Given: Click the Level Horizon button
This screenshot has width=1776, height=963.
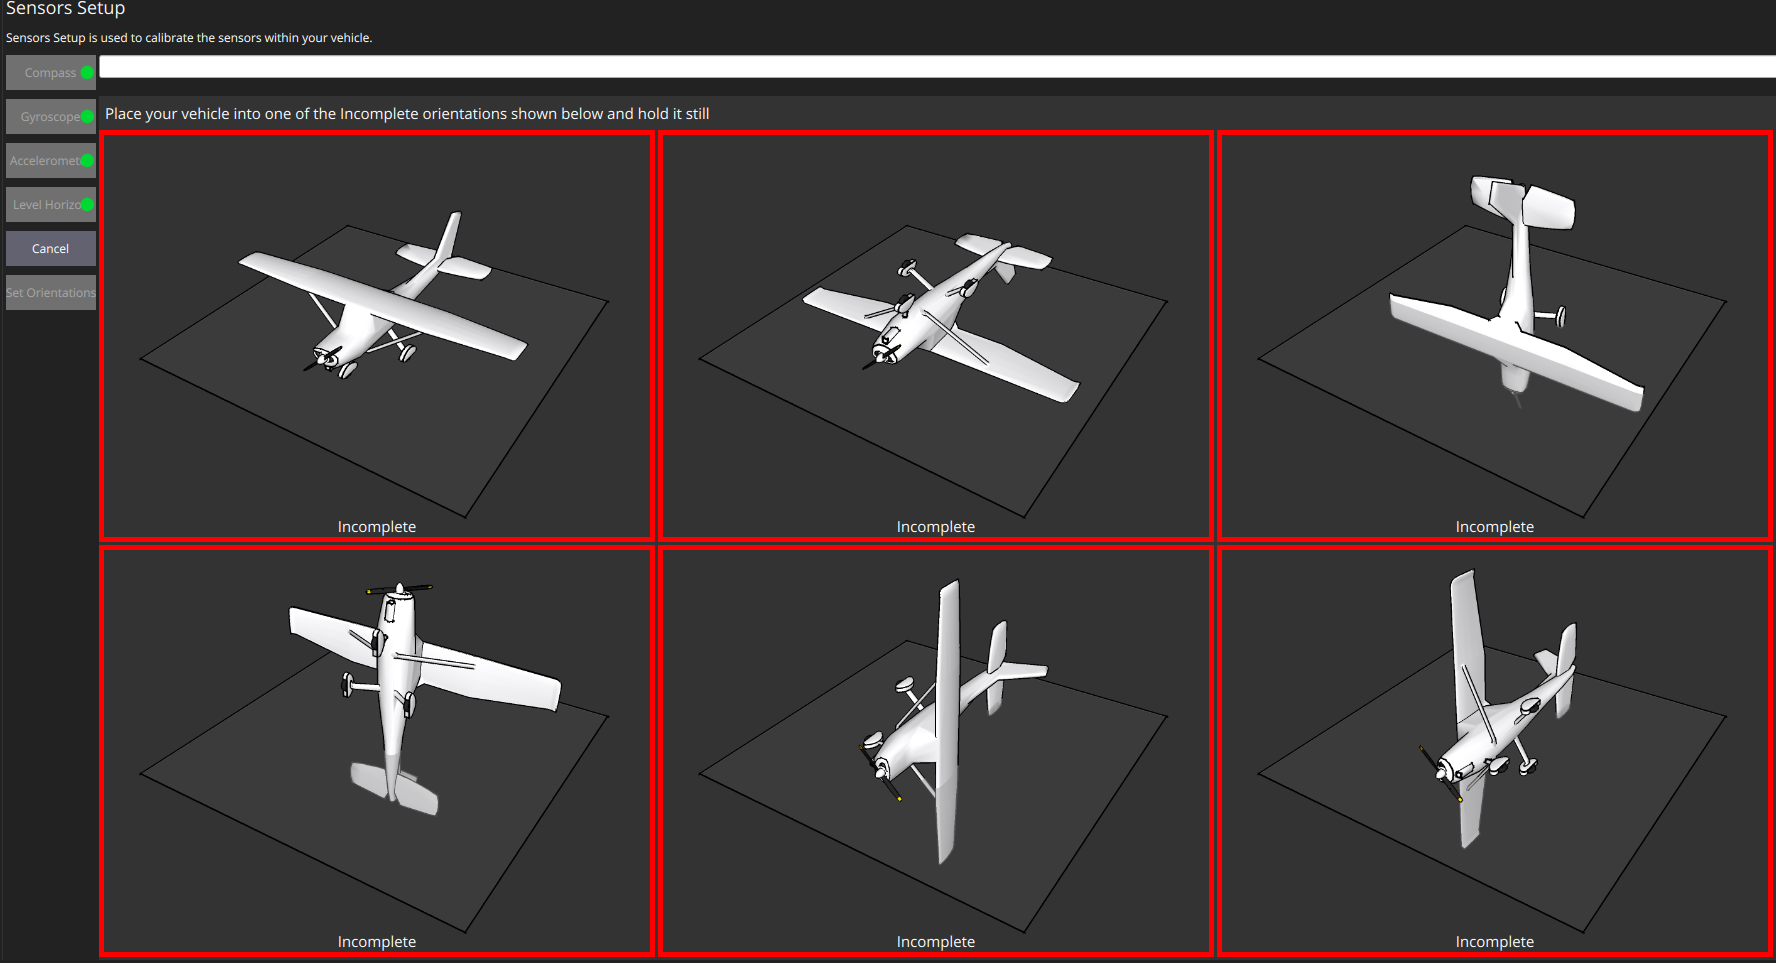Looking at the screenshot, I should (50, 205).
